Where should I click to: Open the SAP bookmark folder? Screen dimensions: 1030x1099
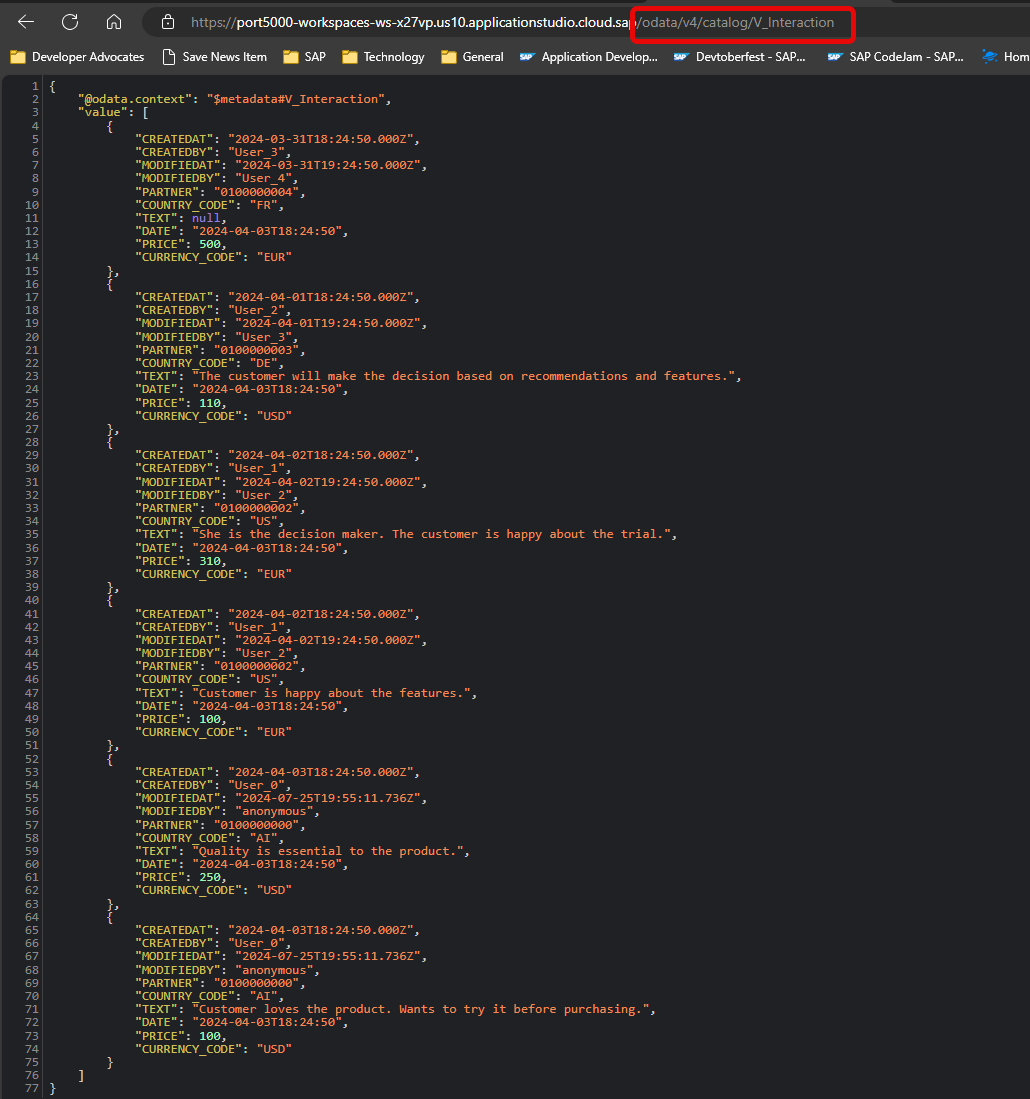coord(304,57)
